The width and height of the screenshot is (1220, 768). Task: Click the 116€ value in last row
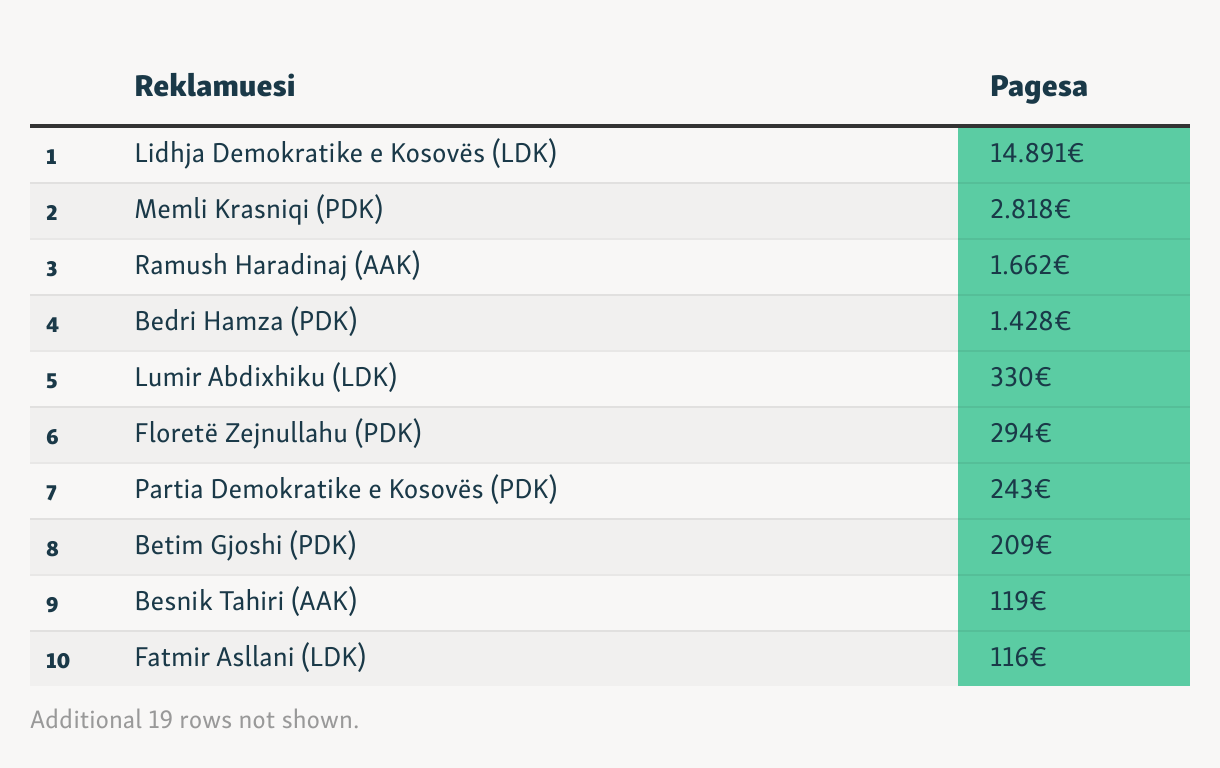coord(1018,658)
